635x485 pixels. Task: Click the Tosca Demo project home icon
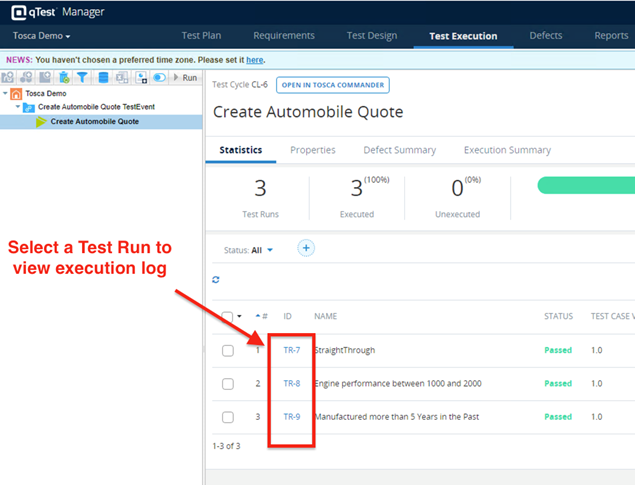pos(17,93)
